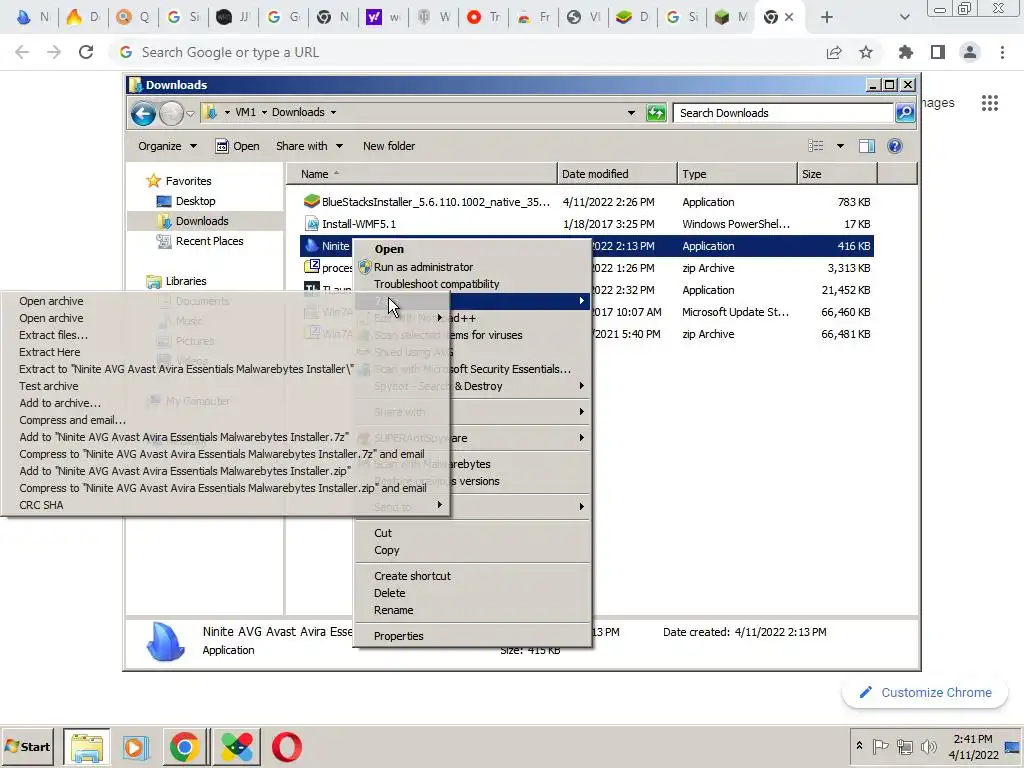Click the change view icon in Explorer

816,146
